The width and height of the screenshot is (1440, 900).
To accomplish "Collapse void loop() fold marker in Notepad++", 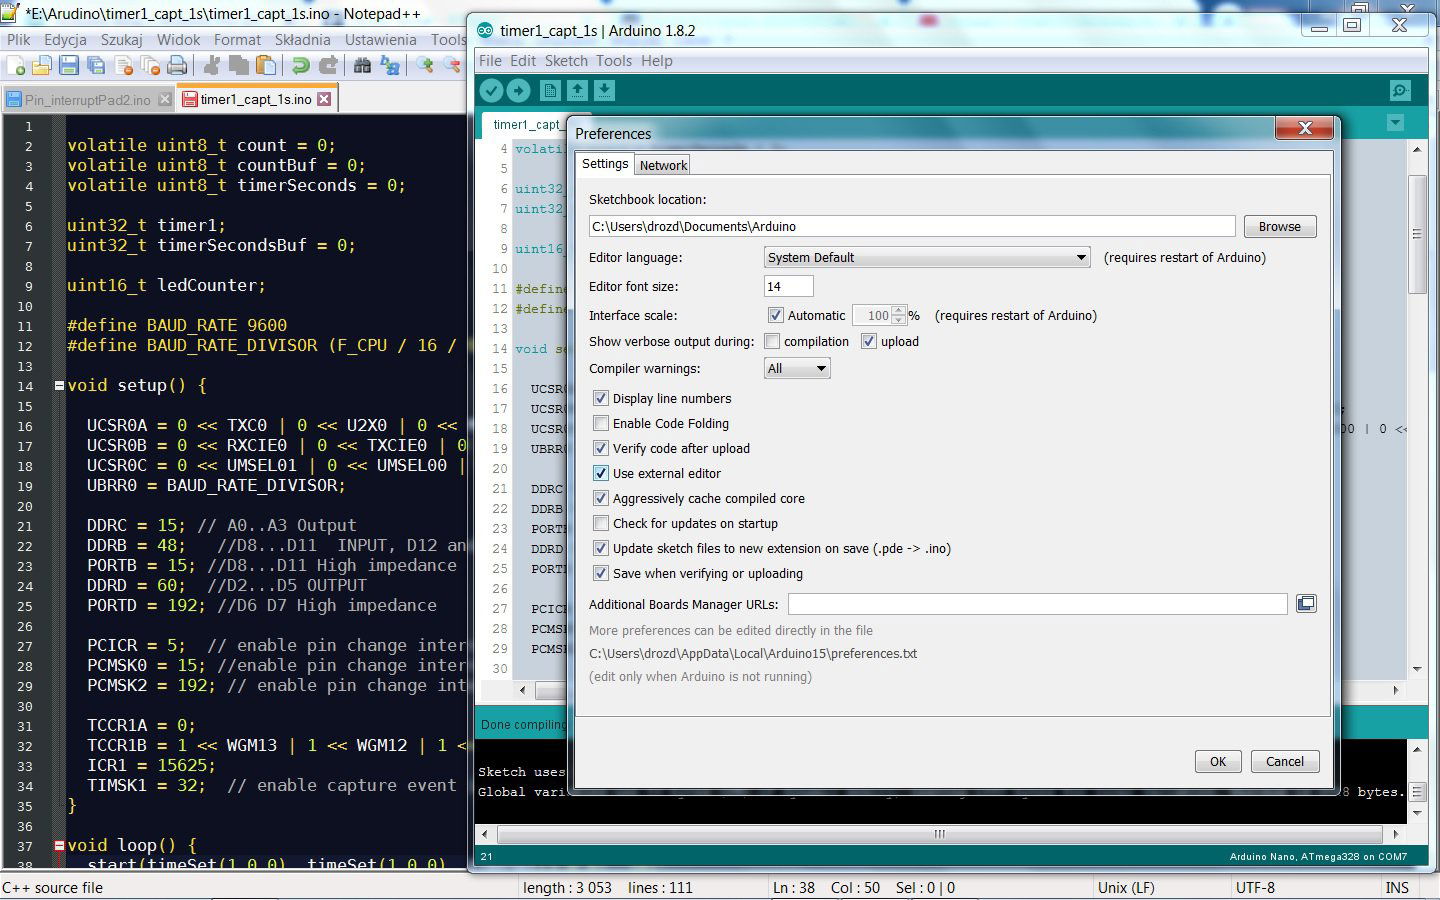I will point(59,845).
